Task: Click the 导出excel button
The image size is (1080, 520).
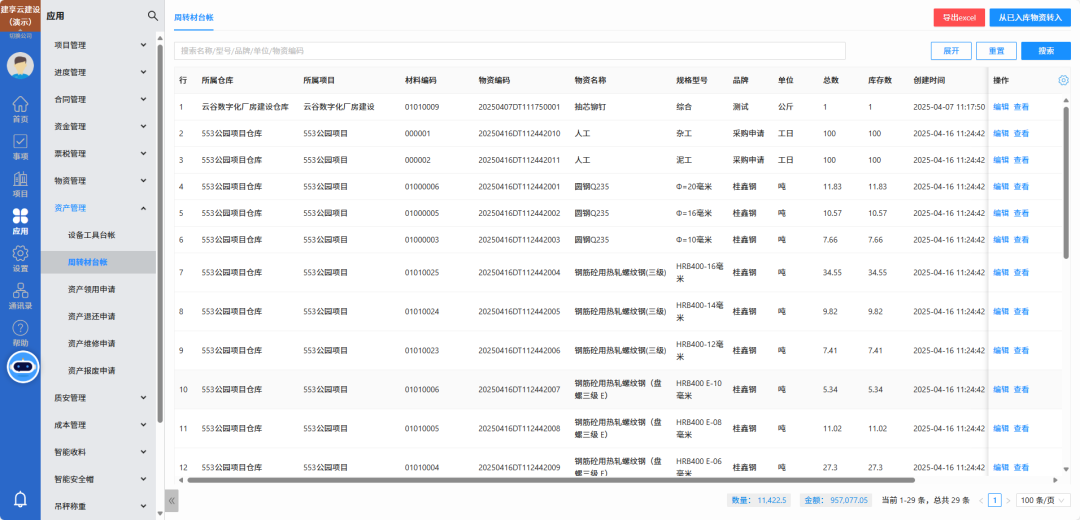Action: pyautogui.click(x=958, y=18)
